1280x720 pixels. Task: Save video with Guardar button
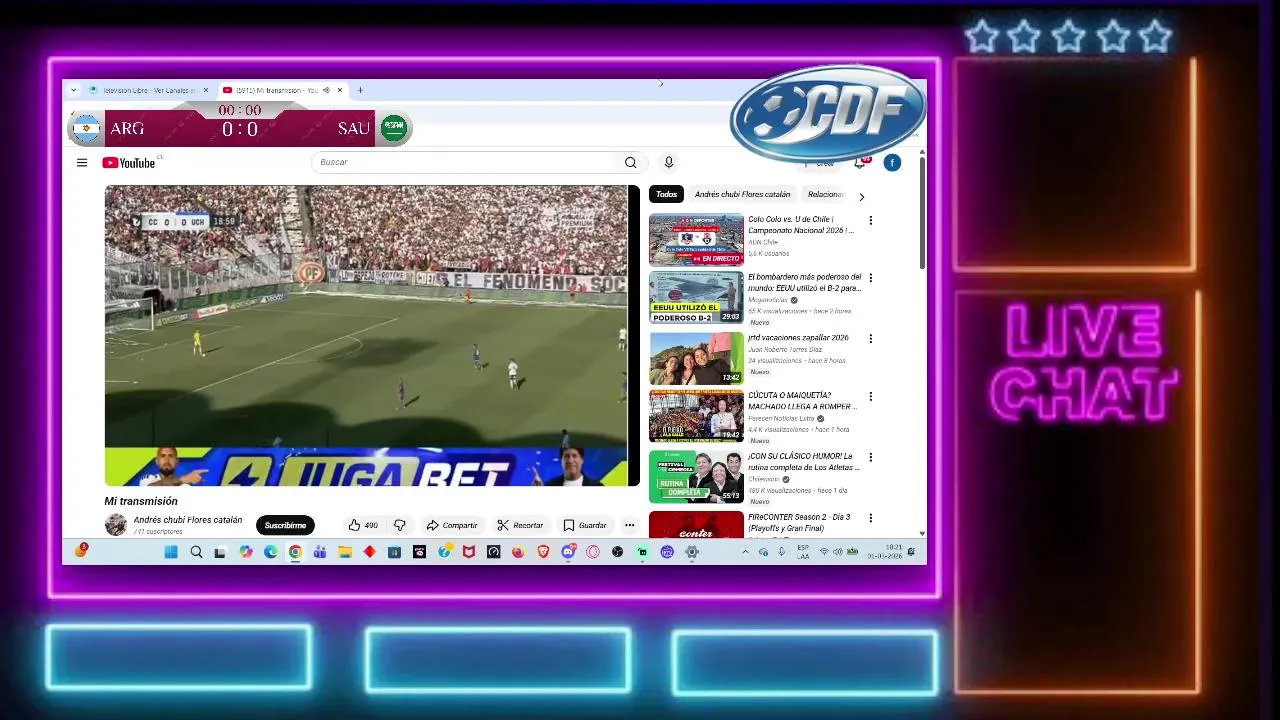pos(585,525)
